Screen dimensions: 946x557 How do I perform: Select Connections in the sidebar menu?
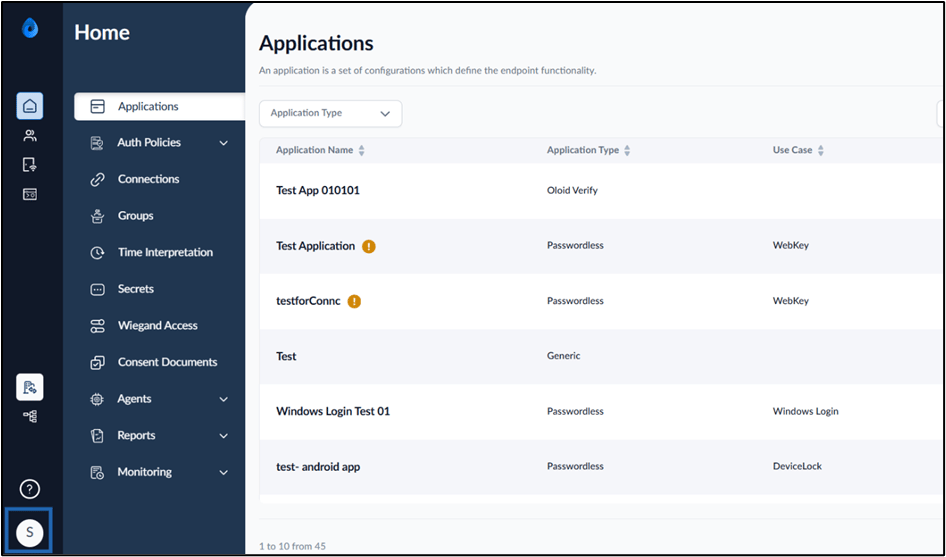click(148, 179)
